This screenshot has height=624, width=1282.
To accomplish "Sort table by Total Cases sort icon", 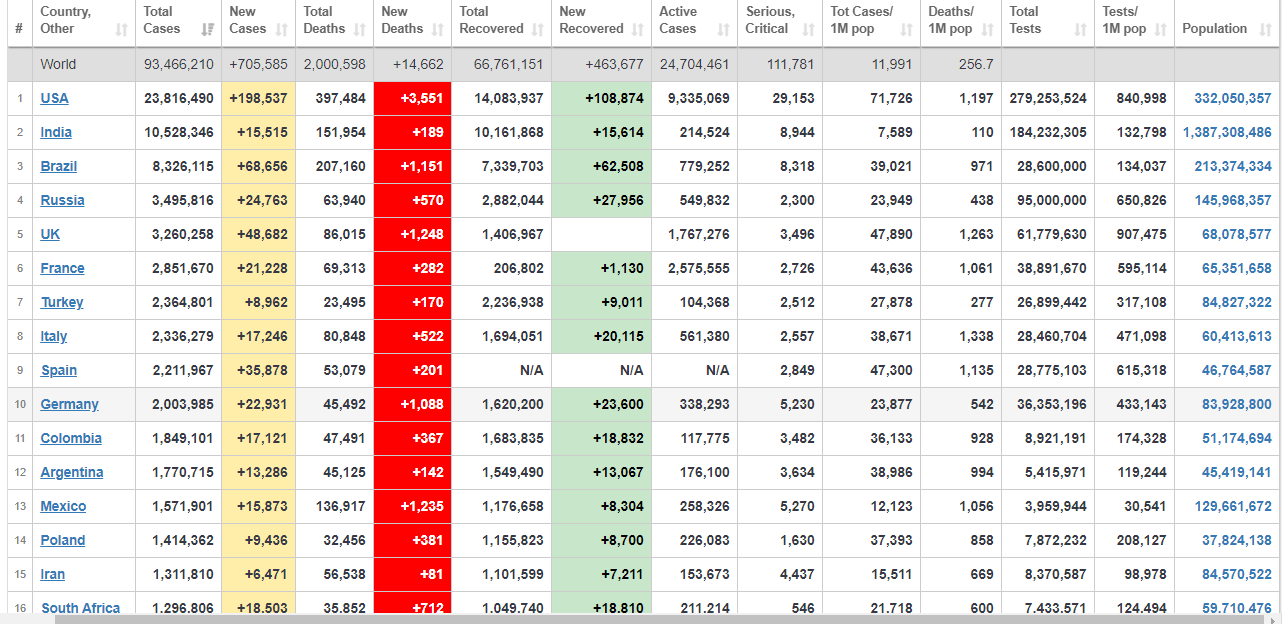I will (x=208, y=30).
